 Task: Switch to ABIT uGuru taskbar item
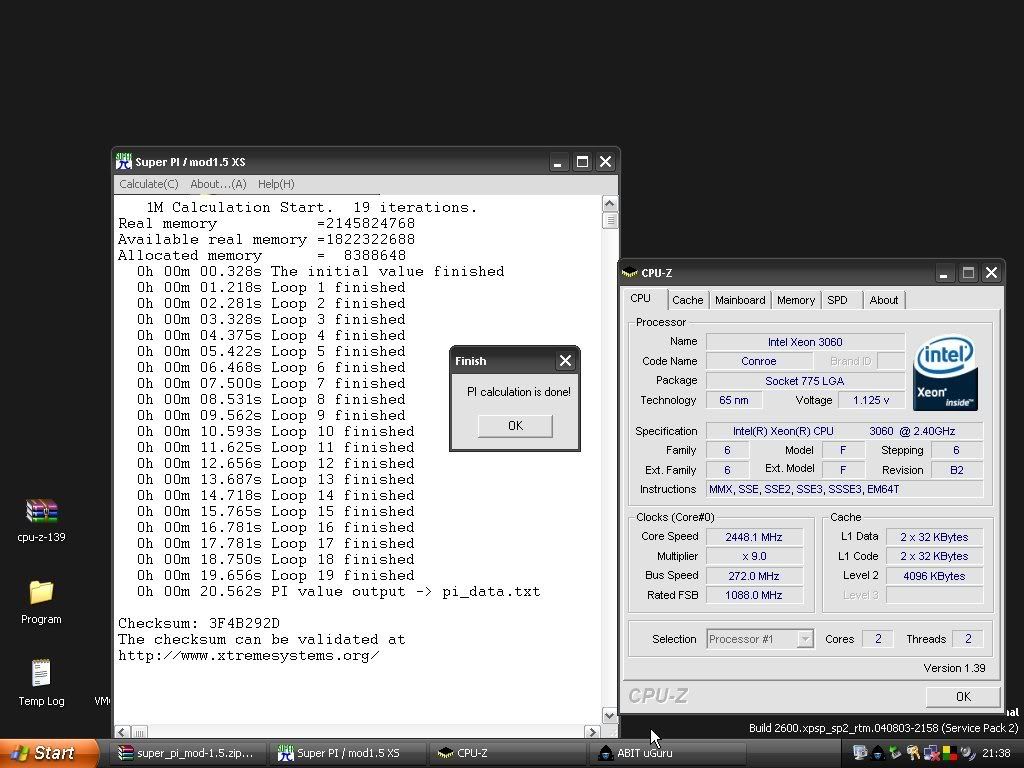tap(668, 753)
